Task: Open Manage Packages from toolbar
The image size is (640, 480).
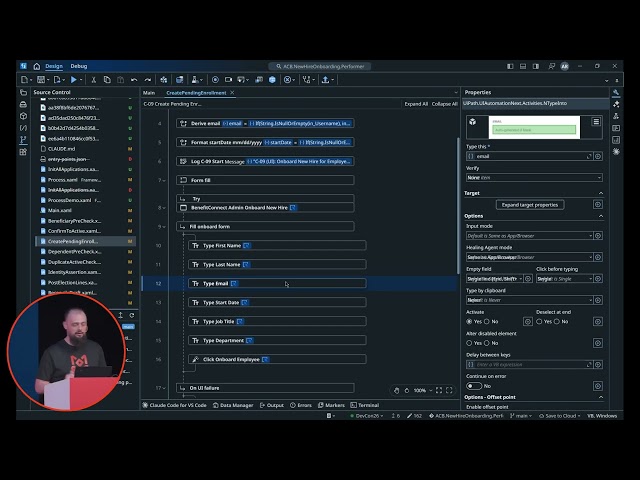Action: (164, 80)
